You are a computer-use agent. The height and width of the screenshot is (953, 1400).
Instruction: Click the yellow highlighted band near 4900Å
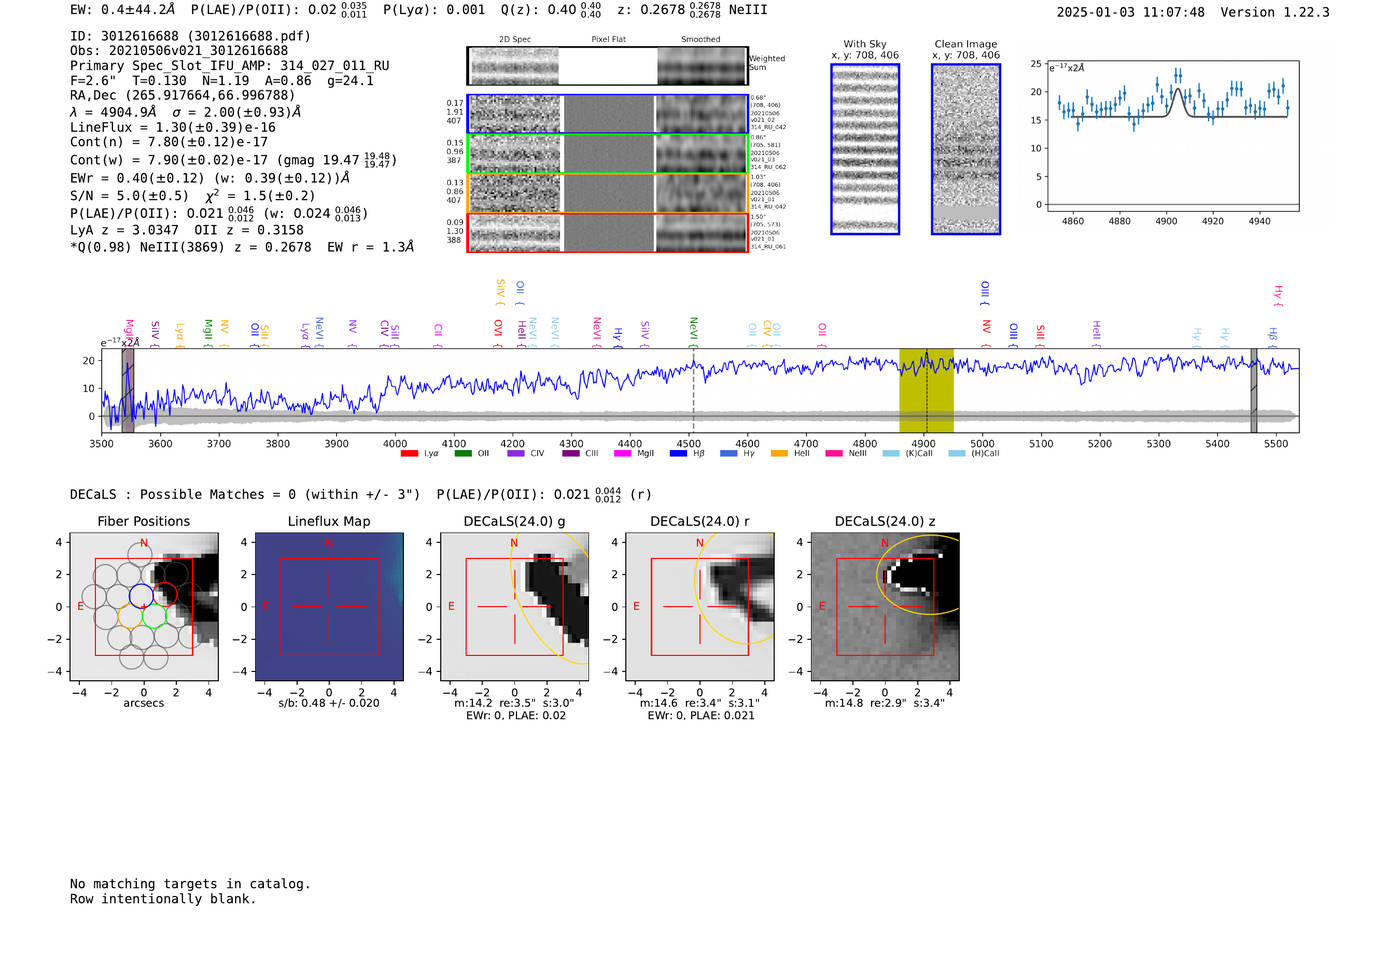926,391
